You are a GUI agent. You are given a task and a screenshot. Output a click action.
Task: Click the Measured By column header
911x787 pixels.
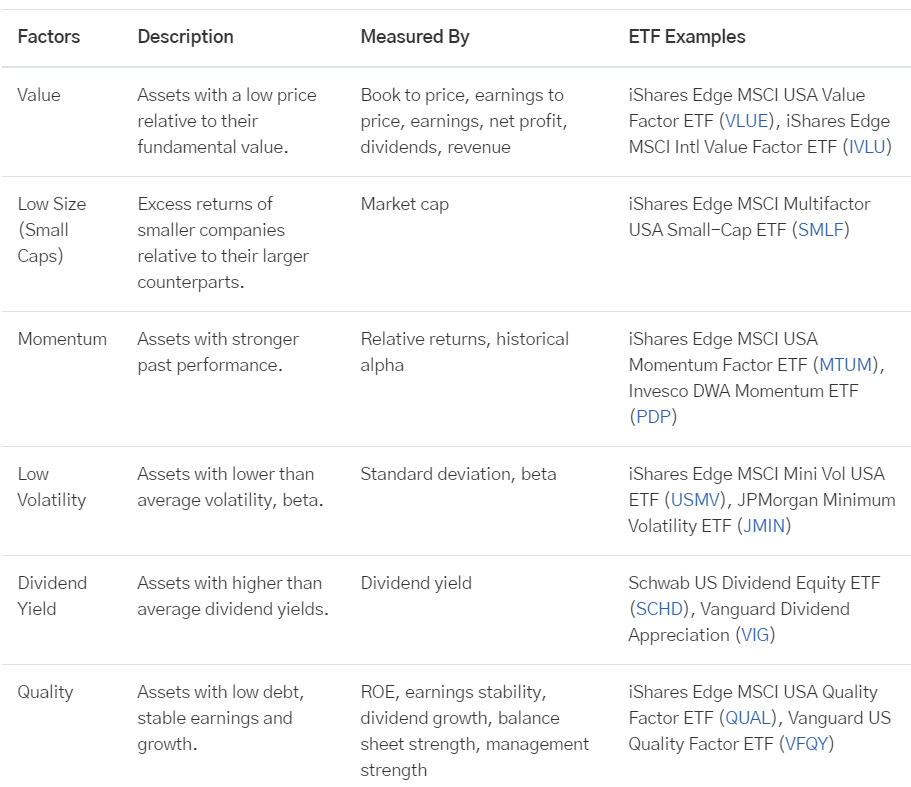(415, 37)
